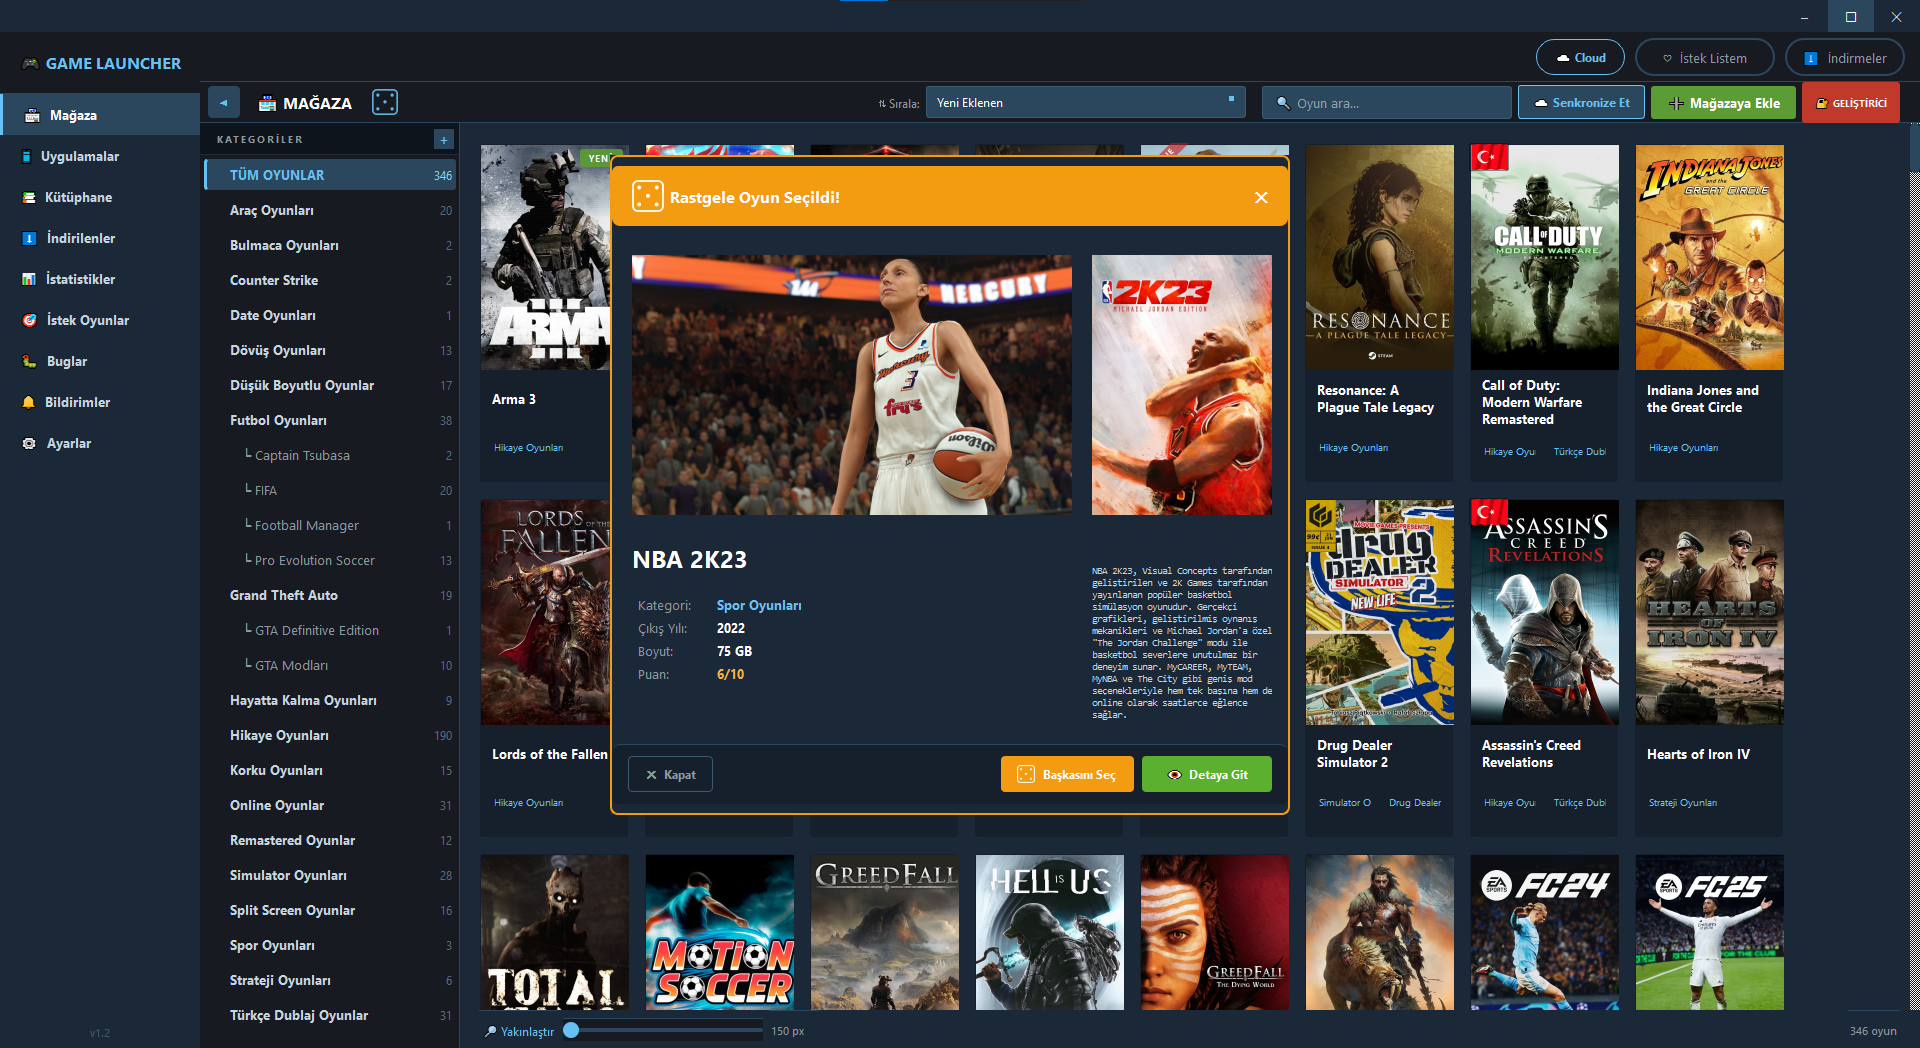Viewport: 1920px width, 1048px height.
Task: Click the Spor Oyunları category link
Action: pyautogui.click(x=759, y=605)
